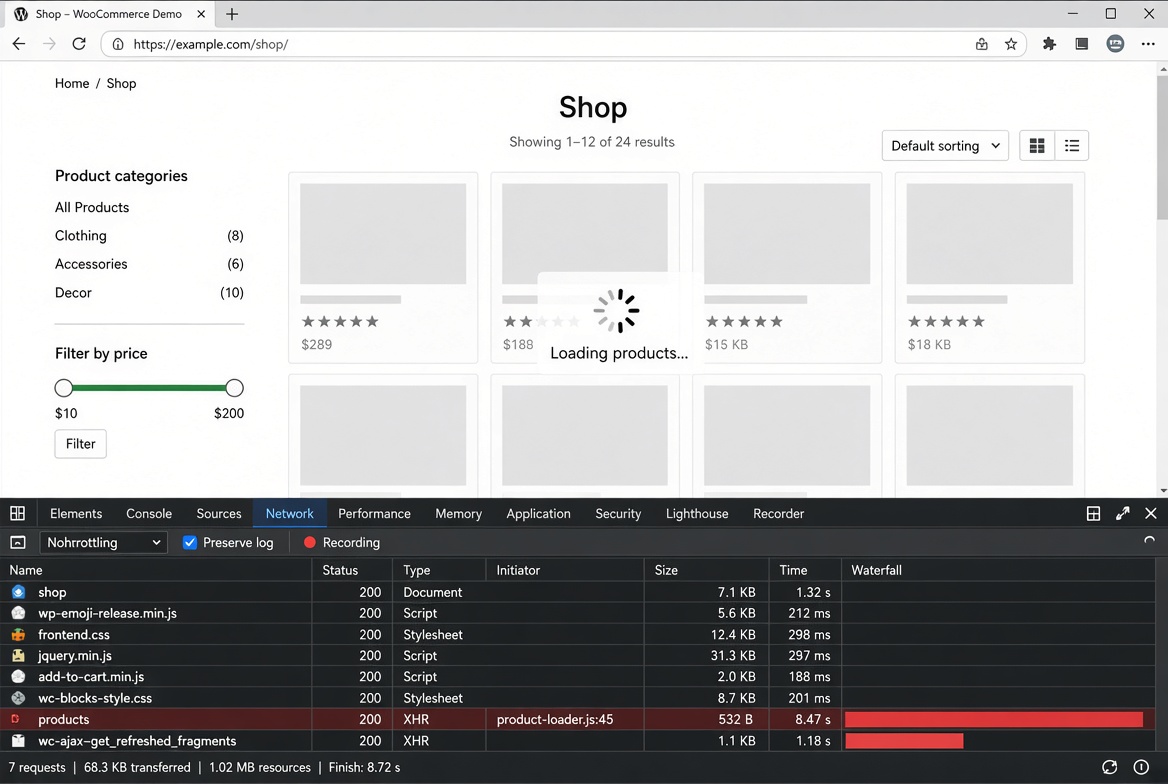The width and height of the screenshot is (1168, 784).
Task: Switch to the Lighthouse tab
Action: tap(697, 513)
